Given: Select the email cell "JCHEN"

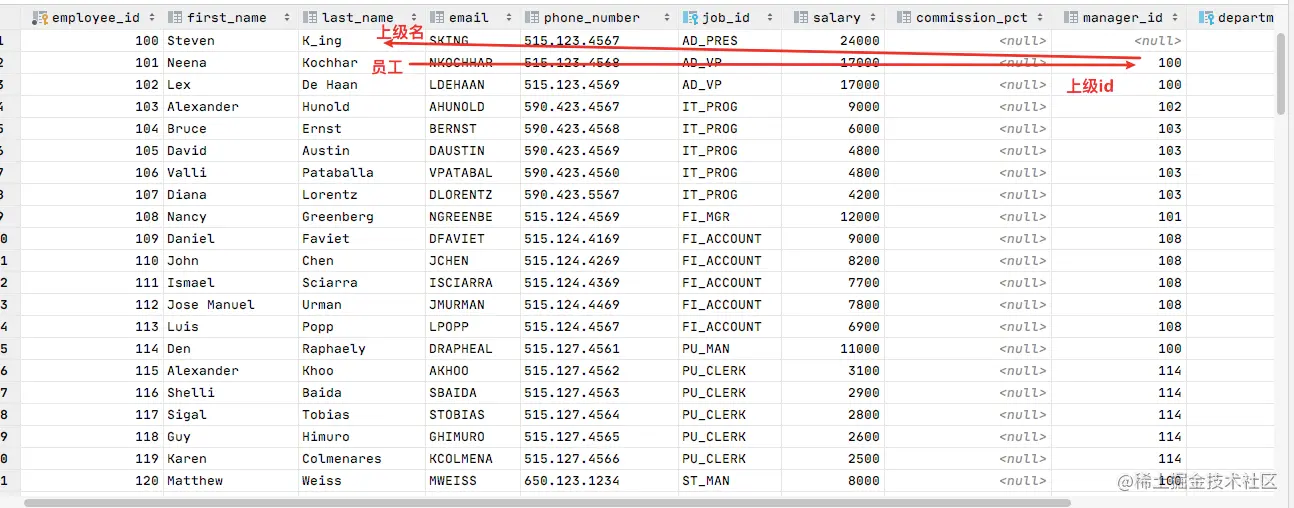Looking at the screenshot, I should coord(449,261).
